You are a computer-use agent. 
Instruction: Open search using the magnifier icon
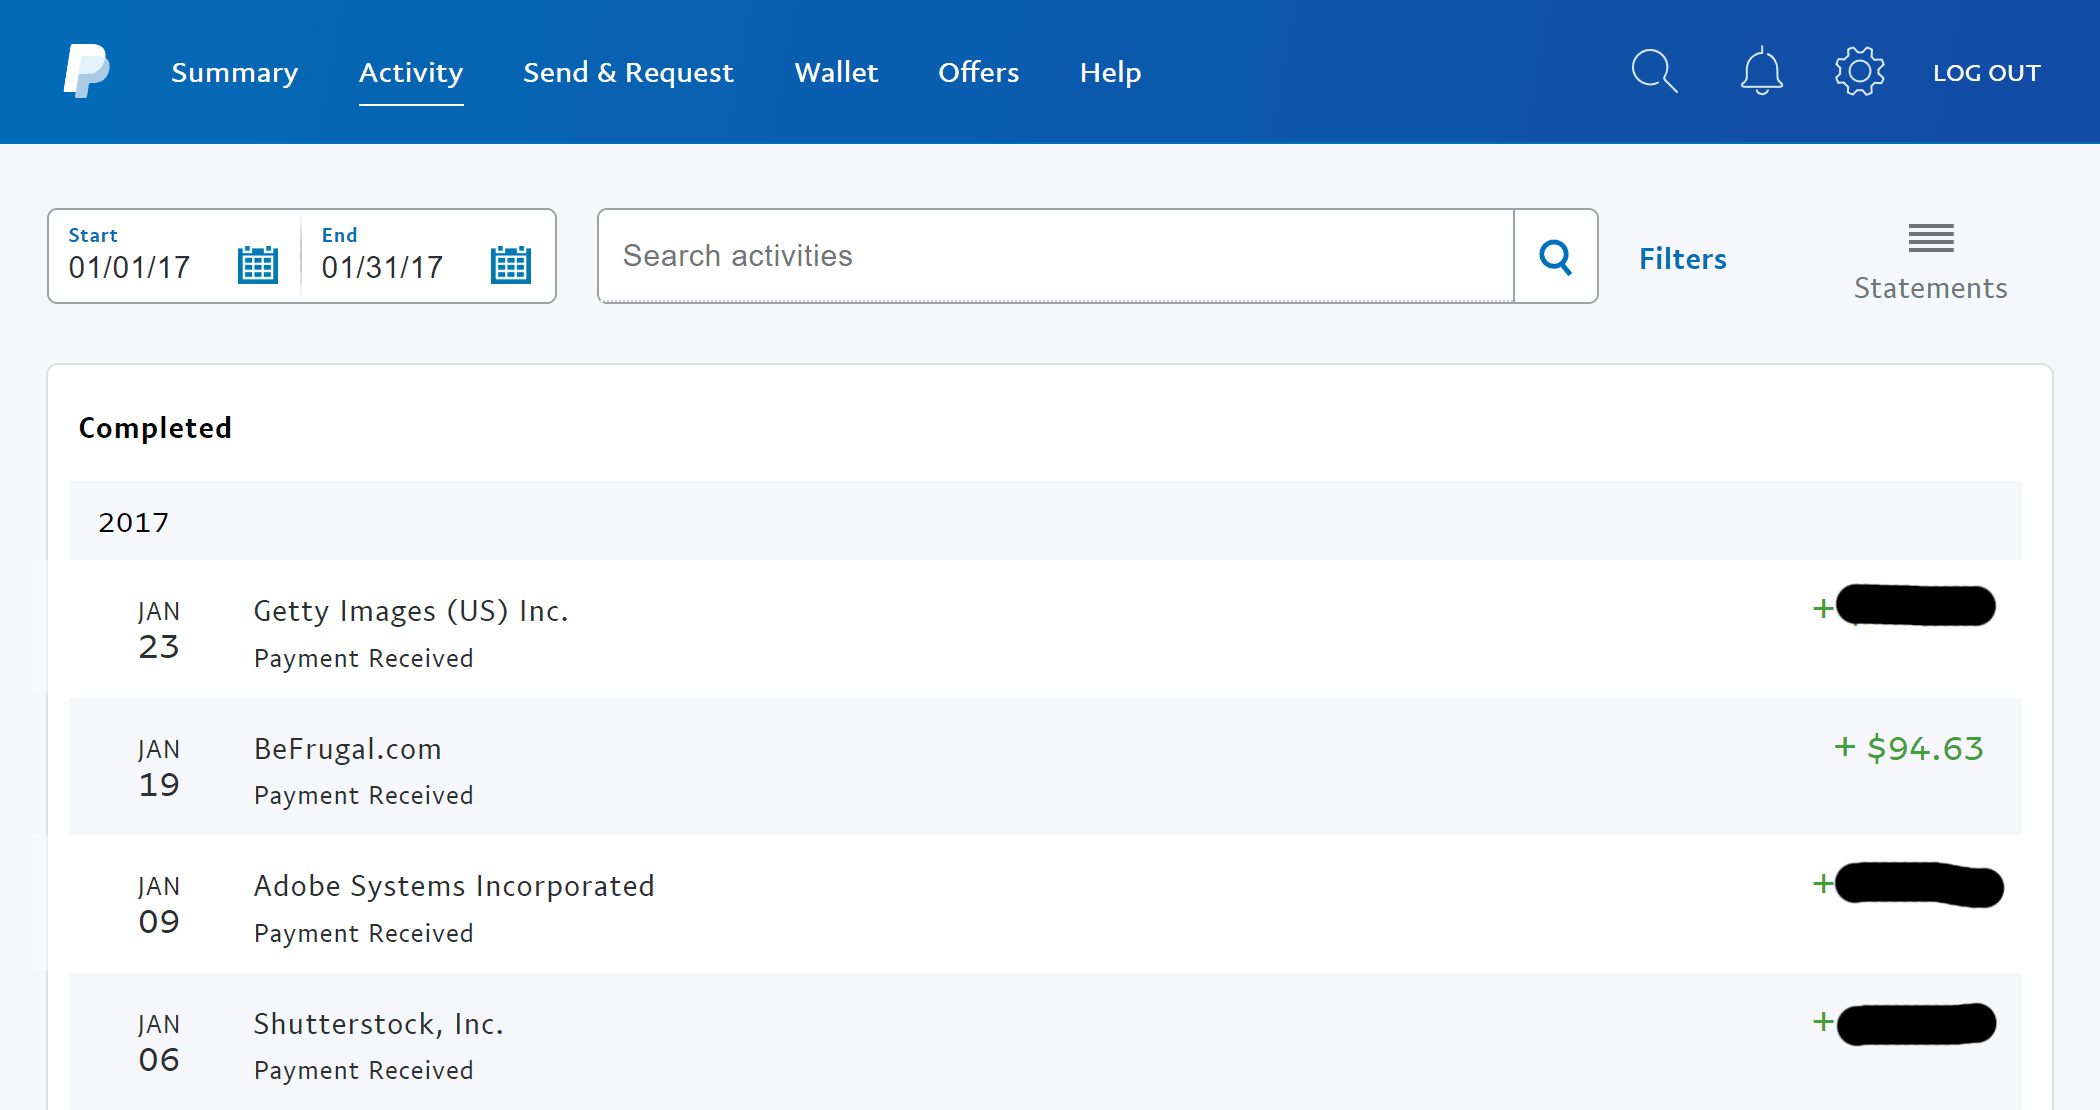click(x=1654, y=71)
